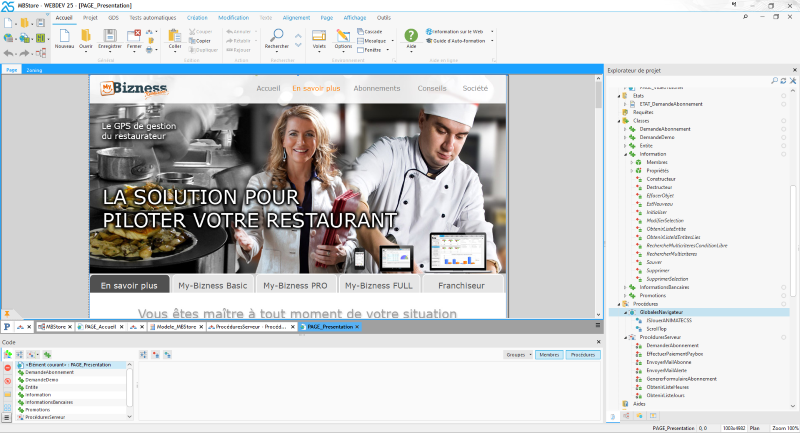The height and width of the screenshot is (433, 800).
Task: Open the Tests automatiques ribbon tab
Action: 153,17
